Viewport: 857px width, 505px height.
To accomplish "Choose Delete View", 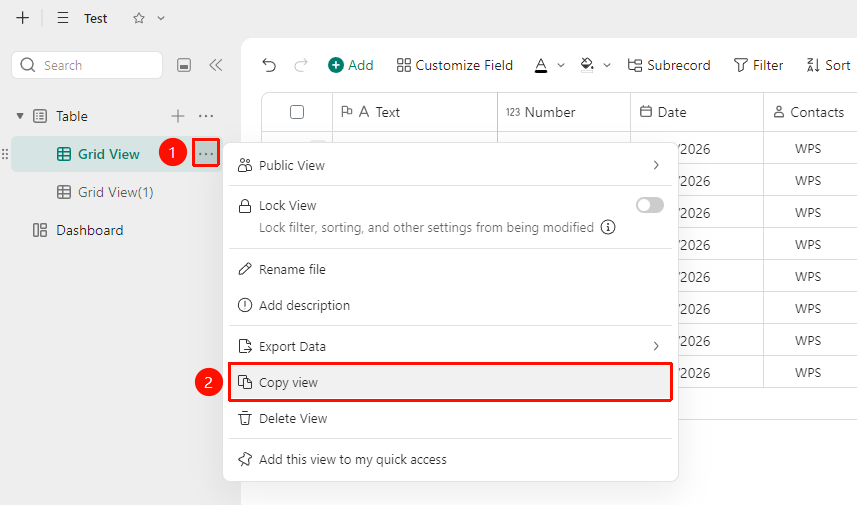I will 450,419.
